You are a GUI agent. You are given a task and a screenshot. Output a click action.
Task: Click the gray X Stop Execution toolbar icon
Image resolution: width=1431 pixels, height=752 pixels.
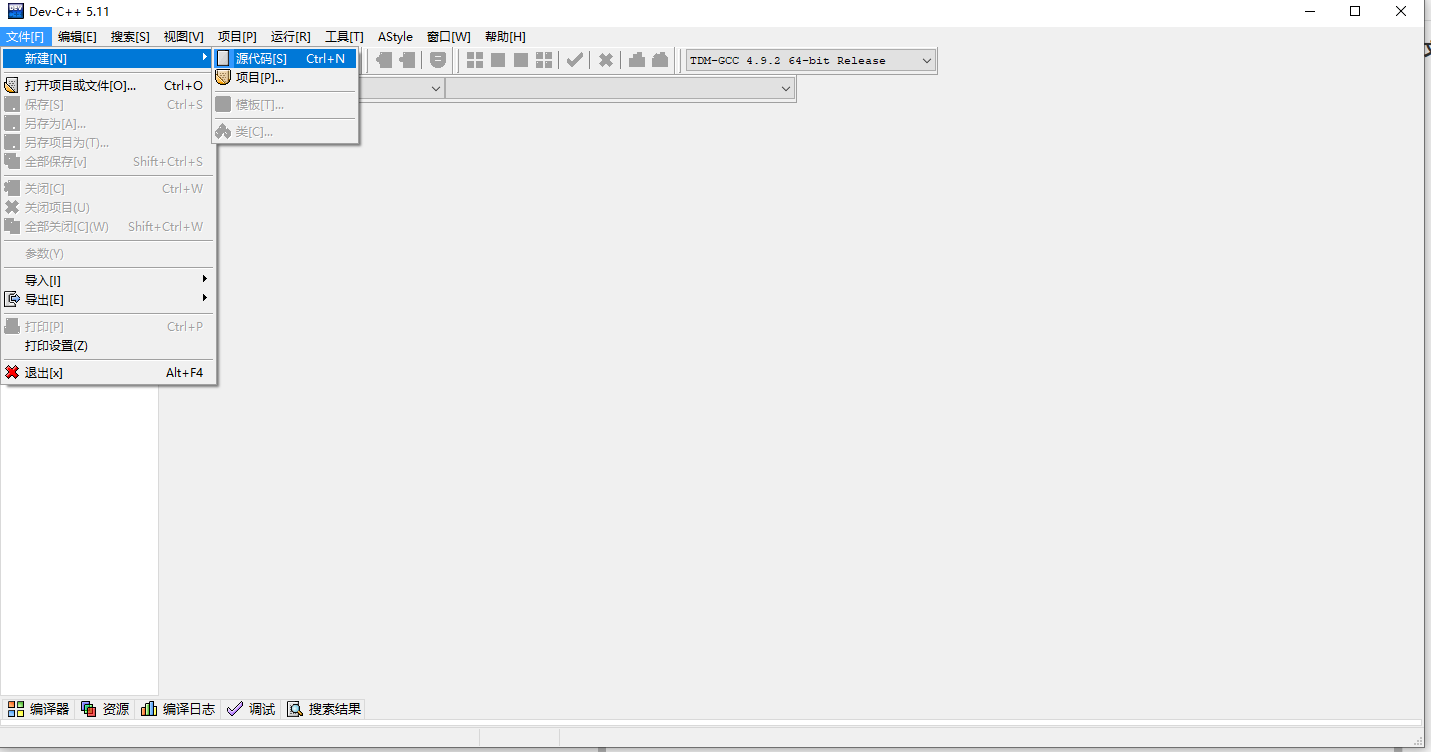pos(606,60)
